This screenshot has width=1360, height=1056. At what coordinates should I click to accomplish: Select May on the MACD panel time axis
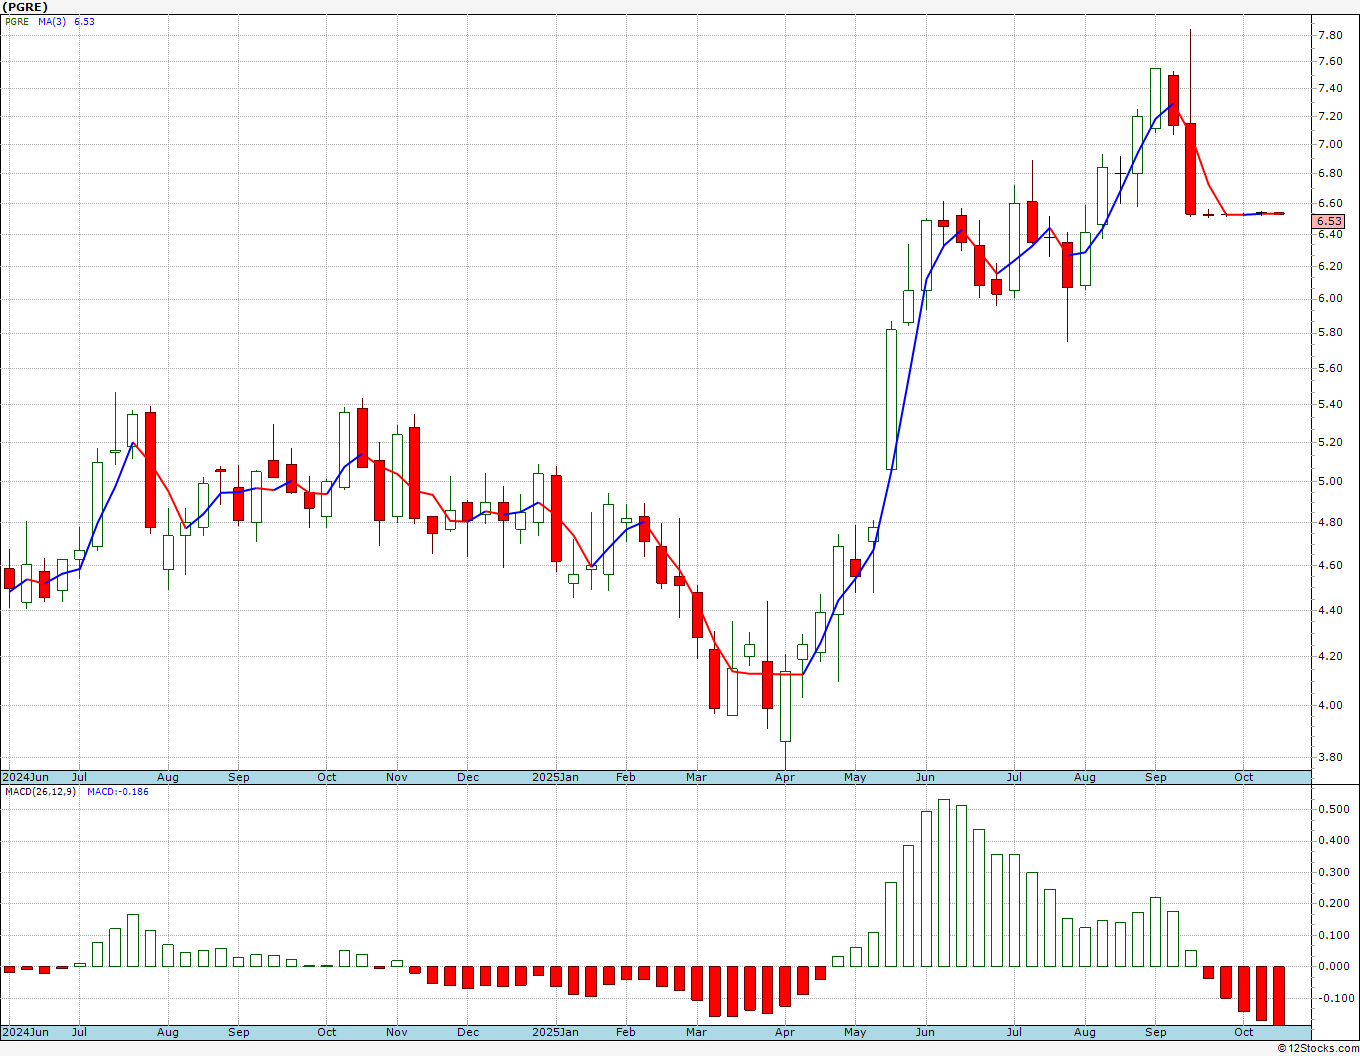(855, 1032)
